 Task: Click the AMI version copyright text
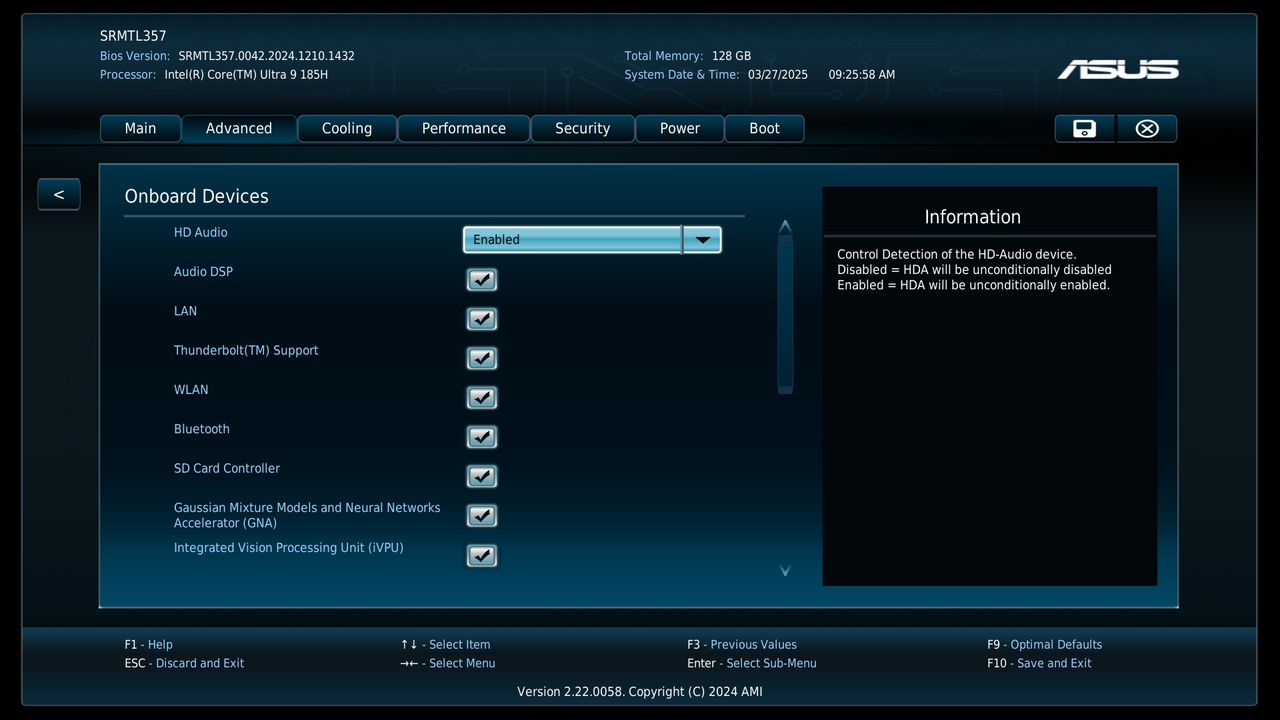click(x=640, y=692)
